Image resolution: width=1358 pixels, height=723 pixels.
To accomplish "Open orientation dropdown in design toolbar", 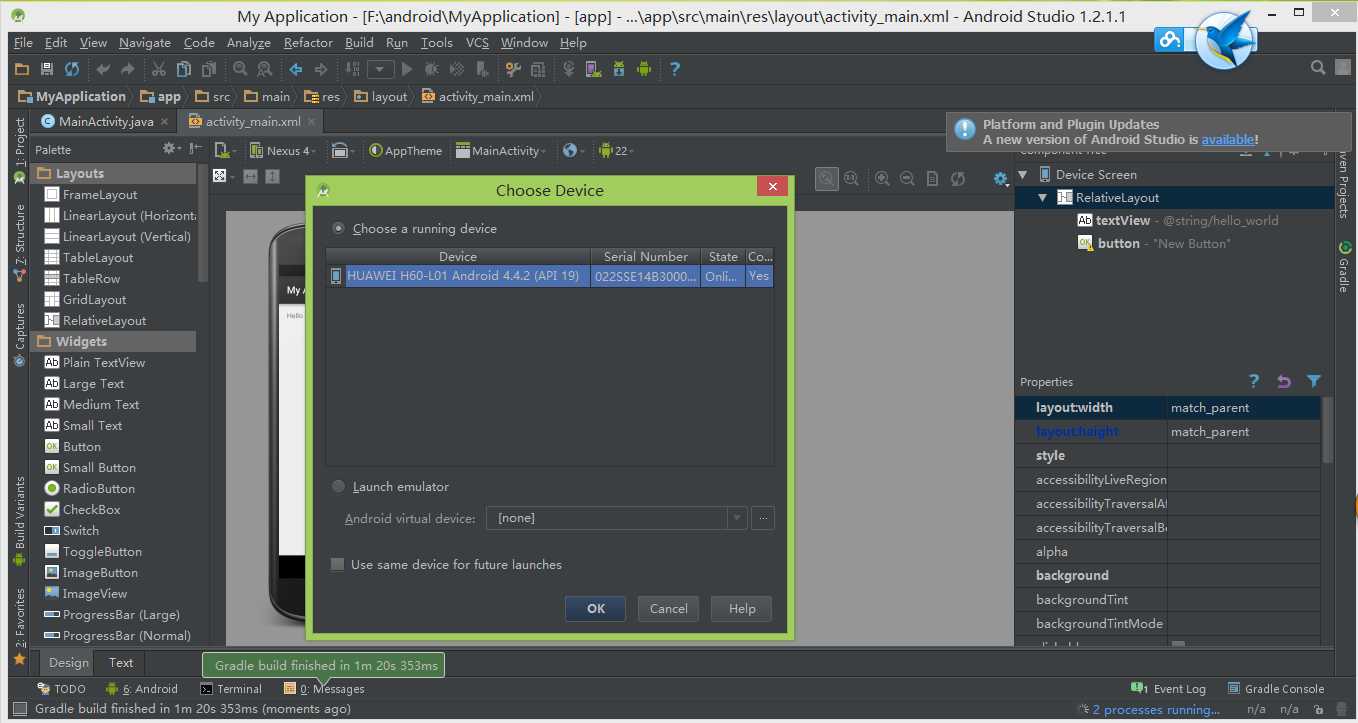I will click(x=344, y=150).
